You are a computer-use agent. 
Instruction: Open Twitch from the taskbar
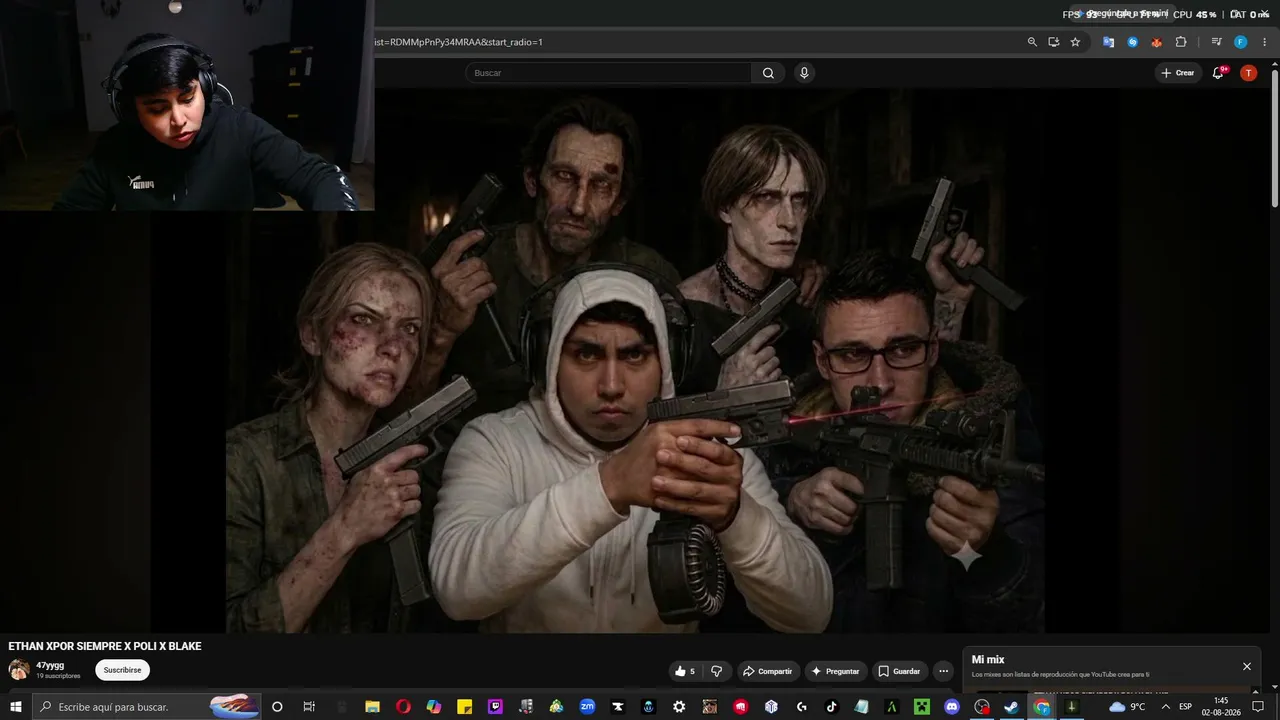[495, 707]
